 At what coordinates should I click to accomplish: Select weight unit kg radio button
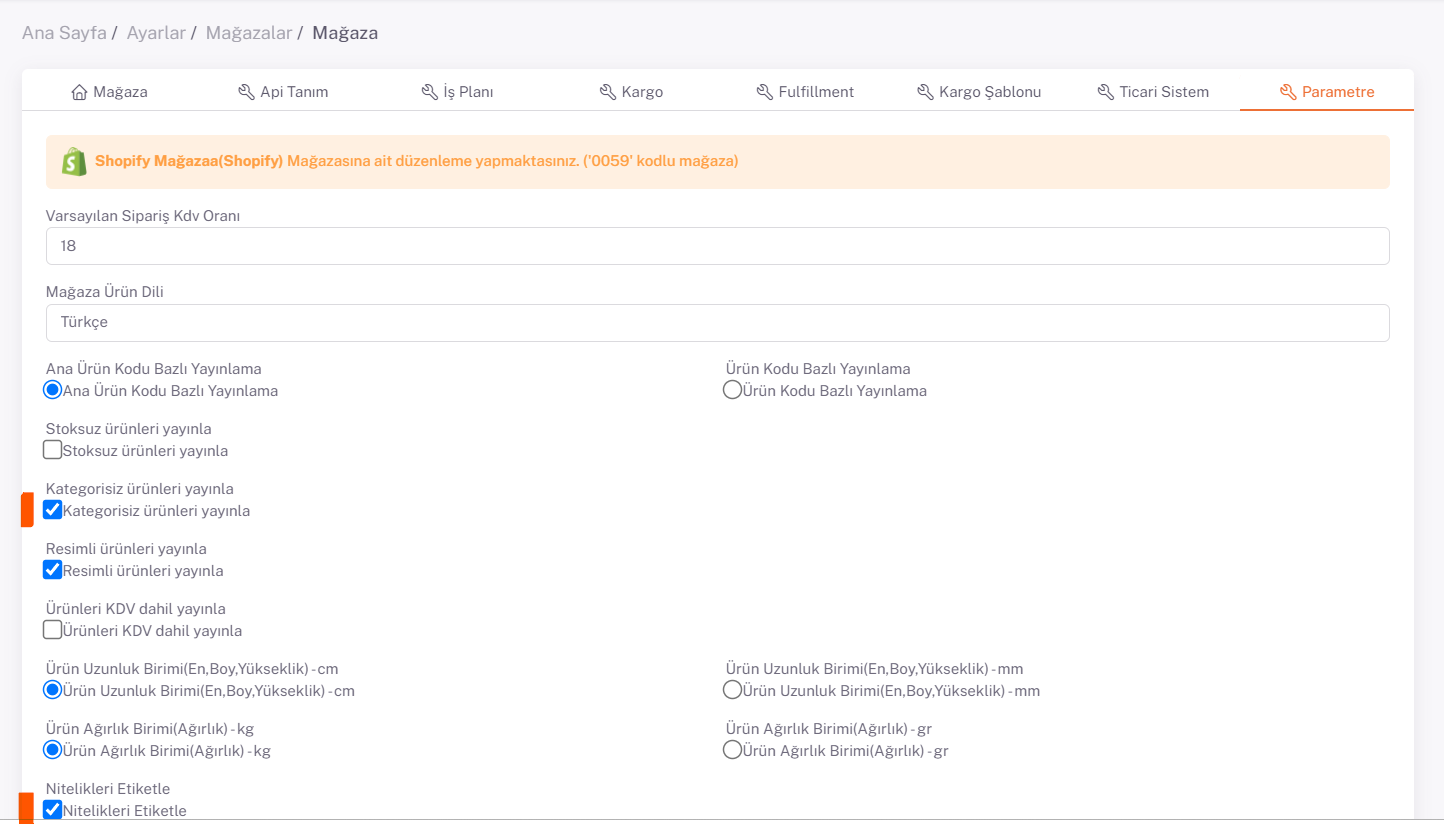pyautogui.click(x=53, y=750)
